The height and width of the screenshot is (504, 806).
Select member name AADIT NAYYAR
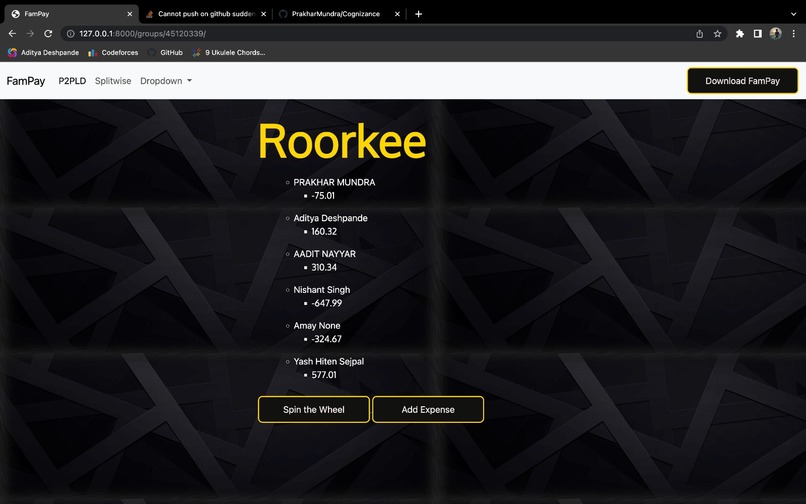[324, 254]
